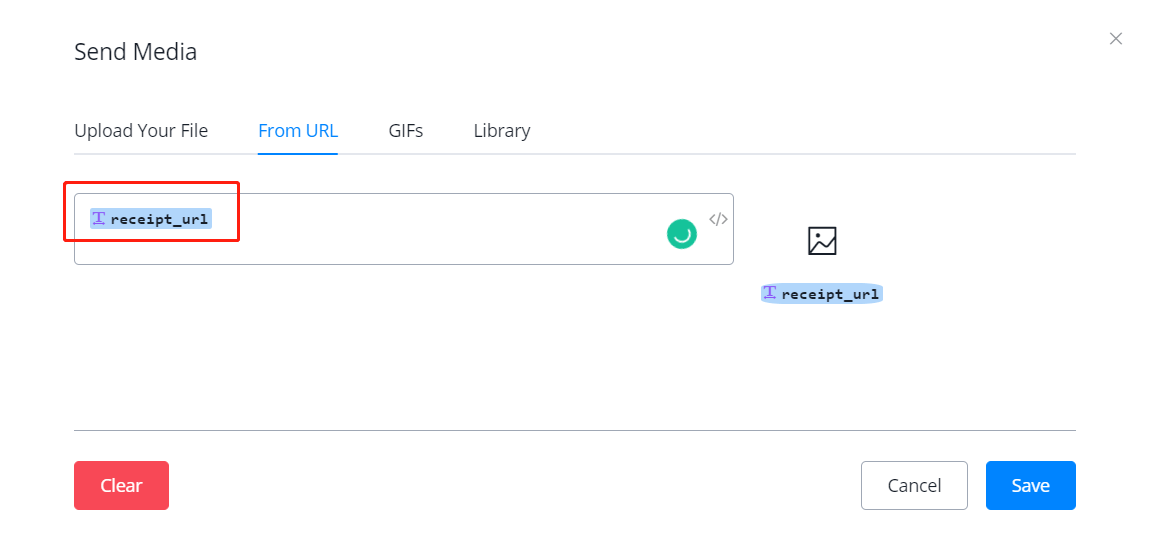Click text-type icon beneath image preview

pos(770,293)
